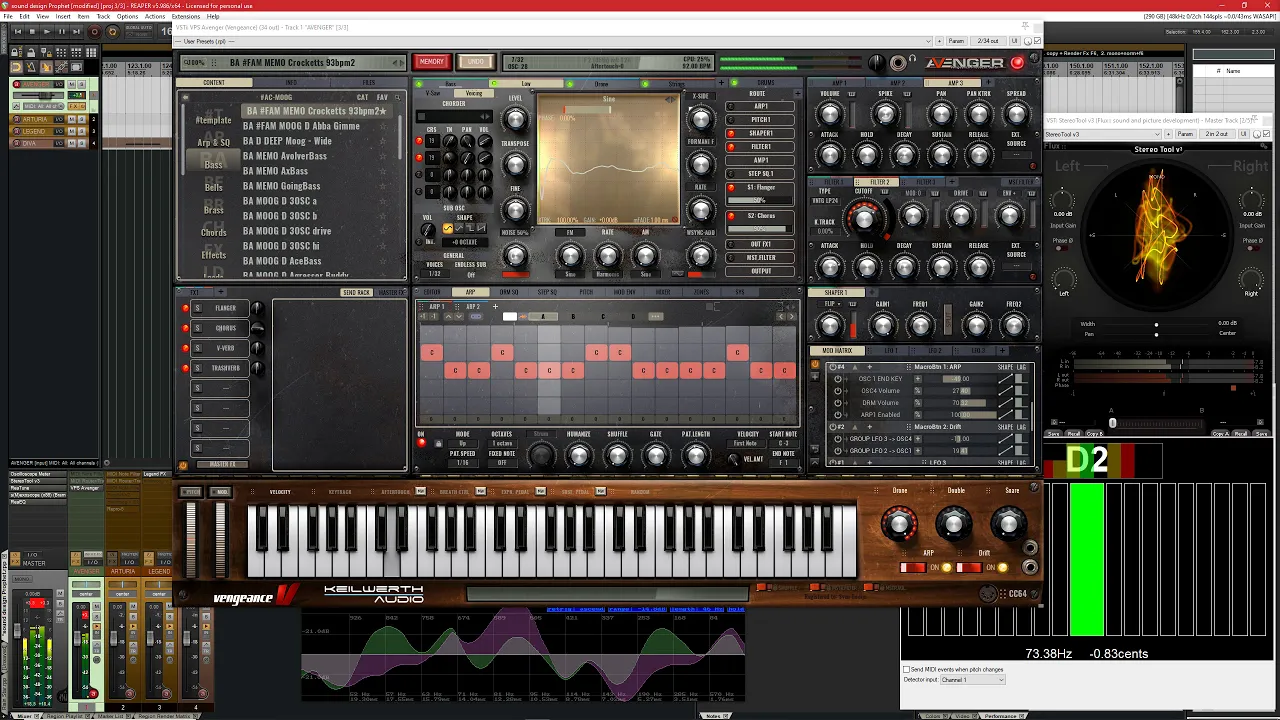This screenshot has width=1280, height=720.
Task: Solo the FLANGER effect slot S button
Action: (197, 308)
